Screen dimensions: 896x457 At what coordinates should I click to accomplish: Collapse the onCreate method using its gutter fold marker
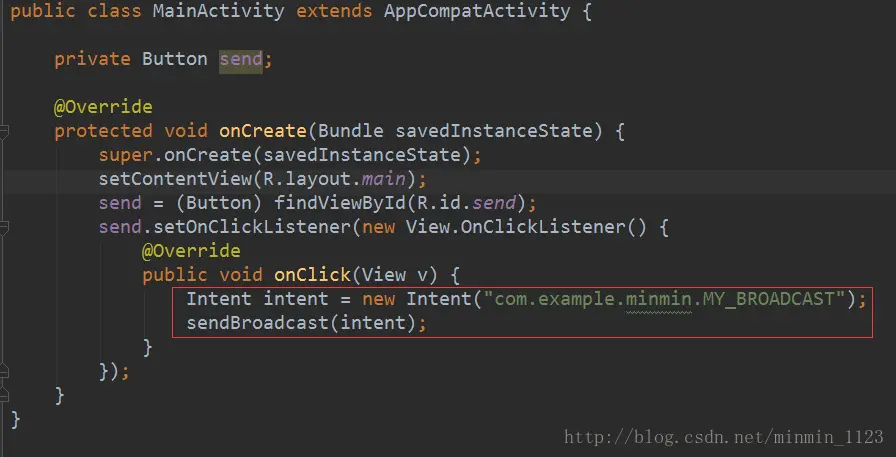point(3,131)
